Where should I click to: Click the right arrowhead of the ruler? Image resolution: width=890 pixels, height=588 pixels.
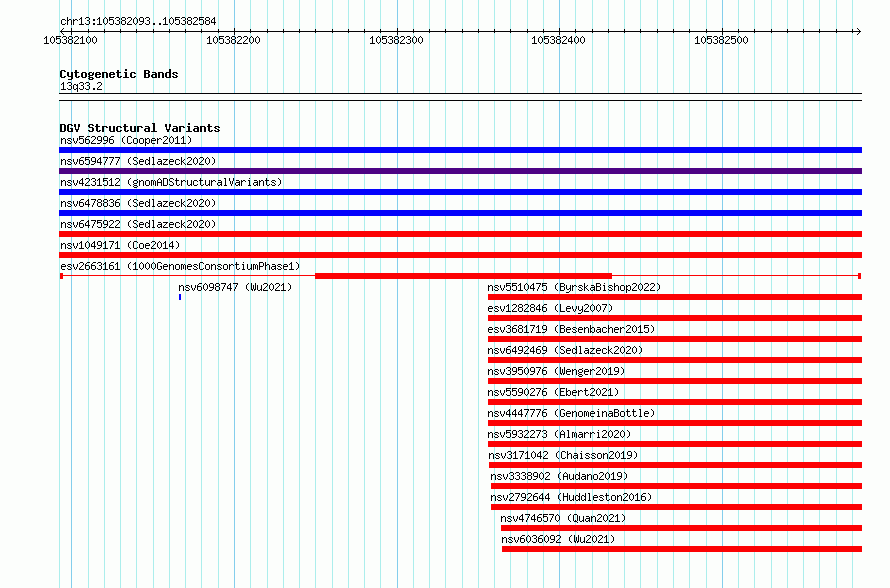tap(858, 31)
